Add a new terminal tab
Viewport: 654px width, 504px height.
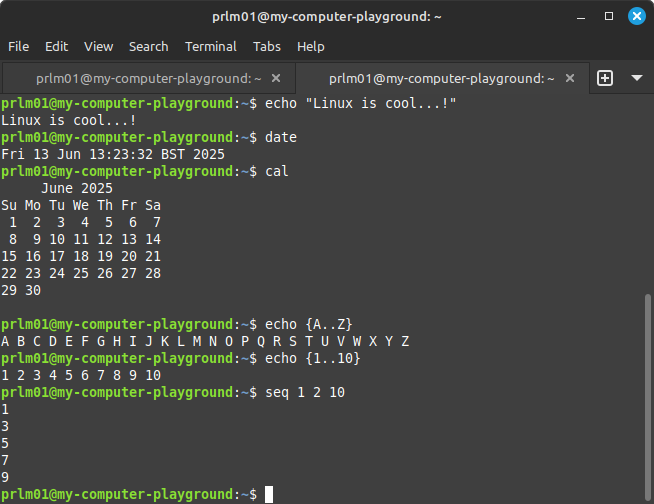tap(605, 78)
